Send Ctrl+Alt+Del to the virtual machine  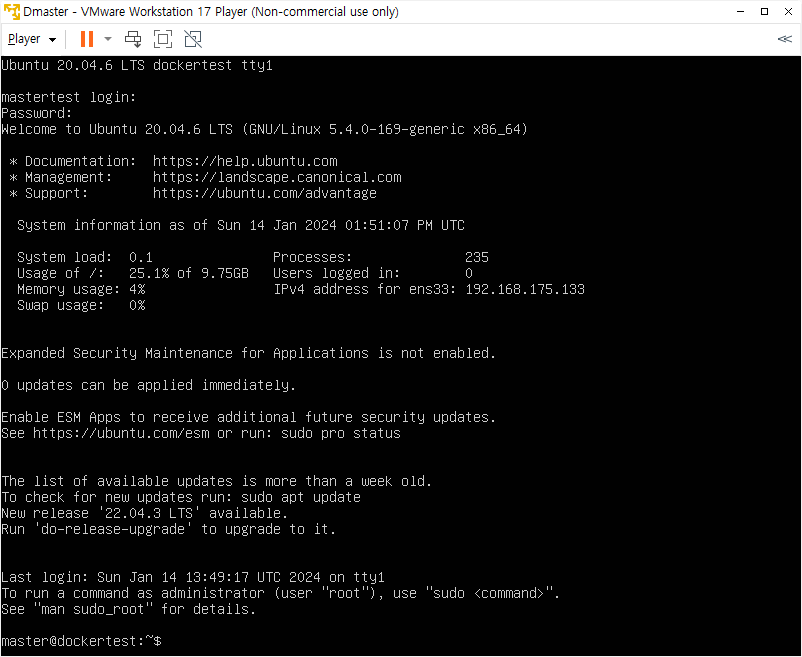coord(133,39)
